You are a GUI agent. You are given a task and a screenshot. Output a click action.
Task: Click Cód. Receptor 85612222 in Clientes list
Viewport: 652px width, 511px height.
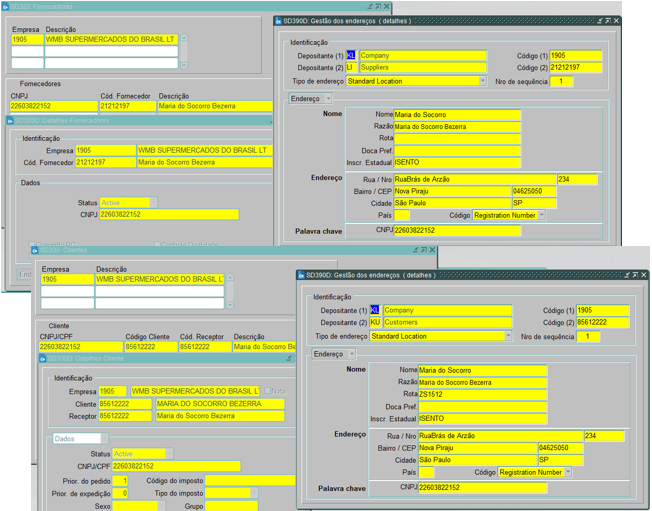click(x=205, y=346)
